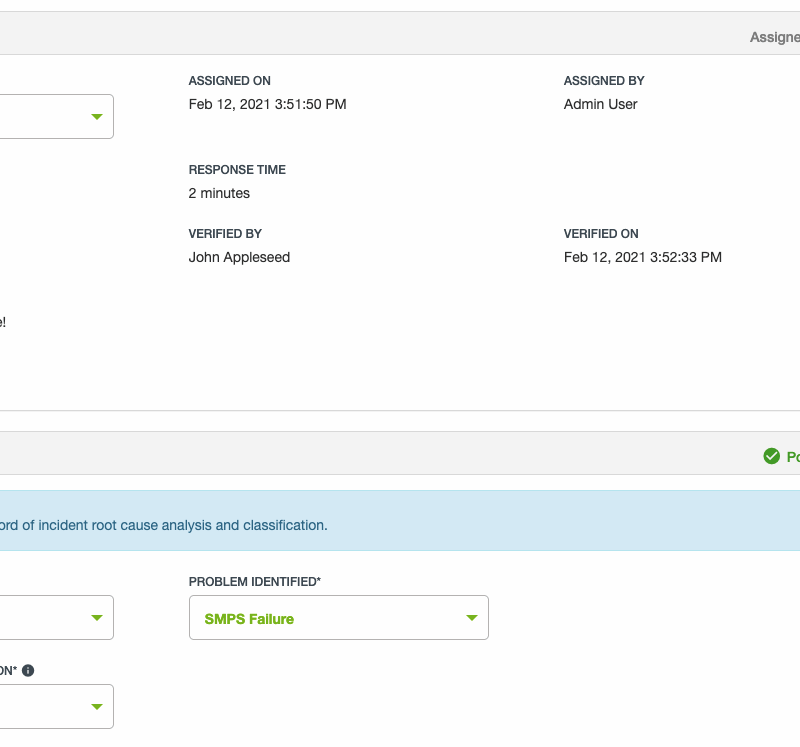Screen dimensions: 800x747
Task: Click the Assigned status text in header
Action: pyautogui.click(x=774, y=37)
